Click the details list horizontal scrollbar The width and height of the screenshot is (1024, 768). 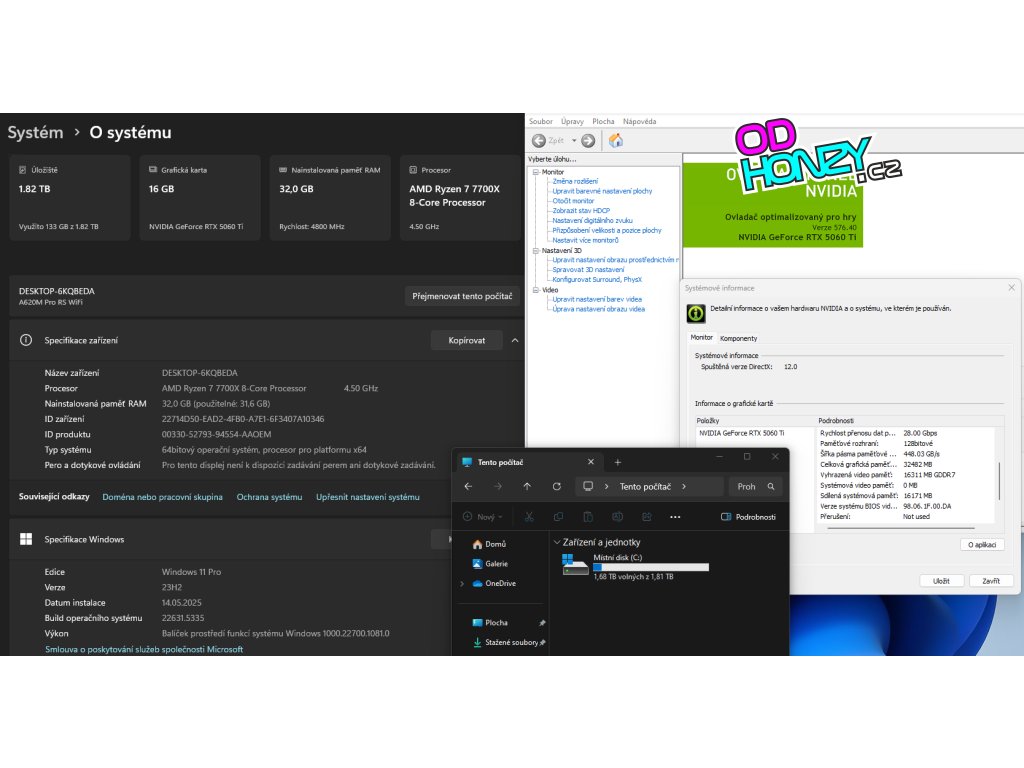click(901, 527)
